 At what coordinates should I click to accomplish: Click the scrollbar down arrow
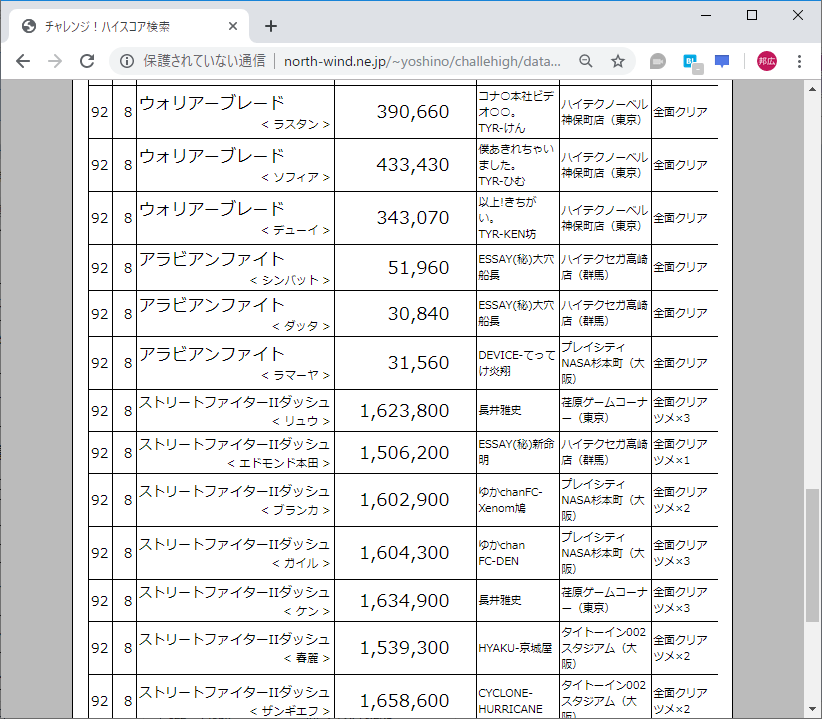pos(813,709)
